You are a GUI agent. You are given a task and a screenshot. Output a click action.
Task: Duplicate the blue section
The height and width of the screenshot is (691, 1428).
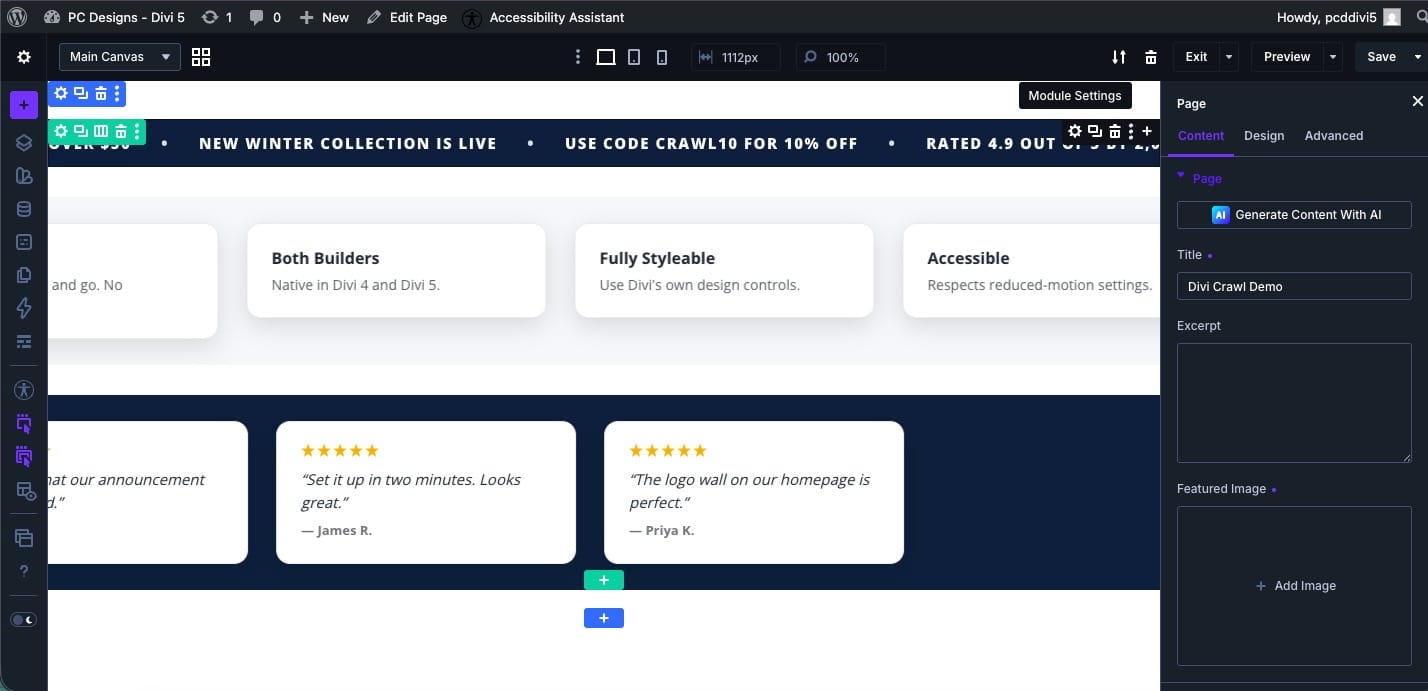click(81, 93)
